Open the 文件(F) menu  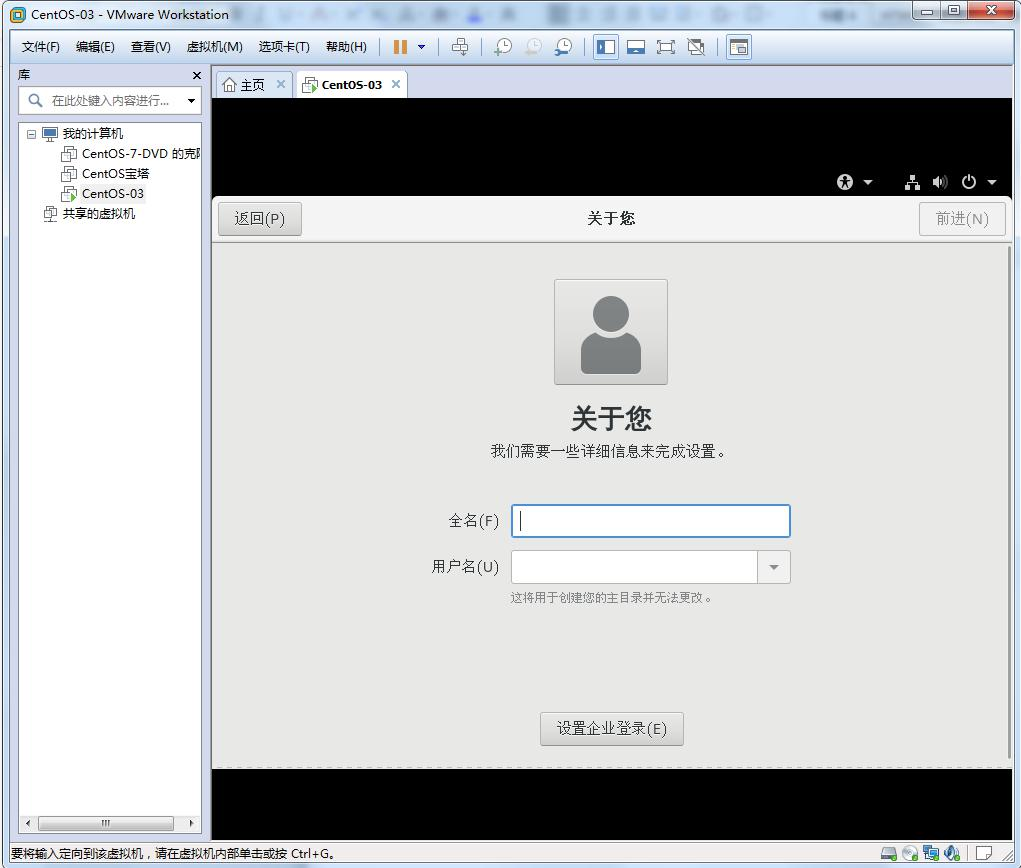(40, 47)
